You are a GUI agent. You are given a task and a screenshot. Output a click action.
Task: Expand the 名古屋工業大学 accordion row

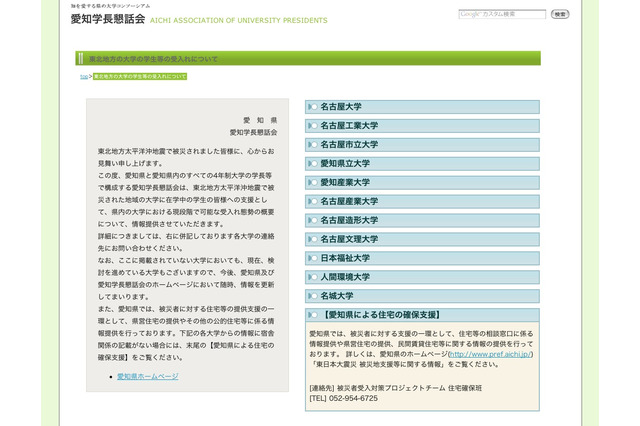(x=422, y=126)
